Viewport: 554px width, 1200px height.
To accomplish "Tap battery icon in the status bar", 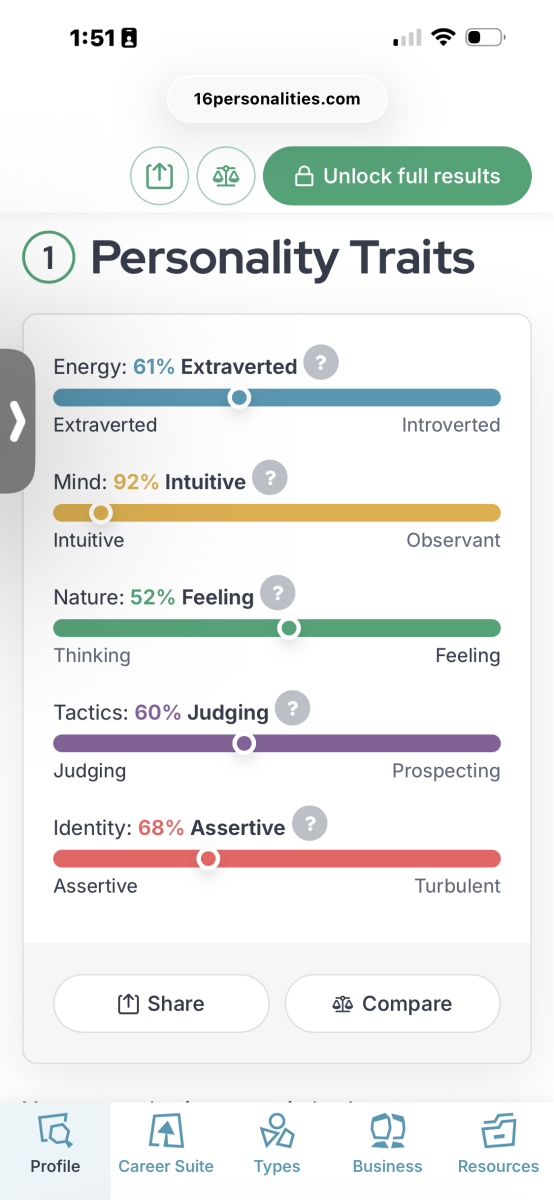I will (486, 38).
